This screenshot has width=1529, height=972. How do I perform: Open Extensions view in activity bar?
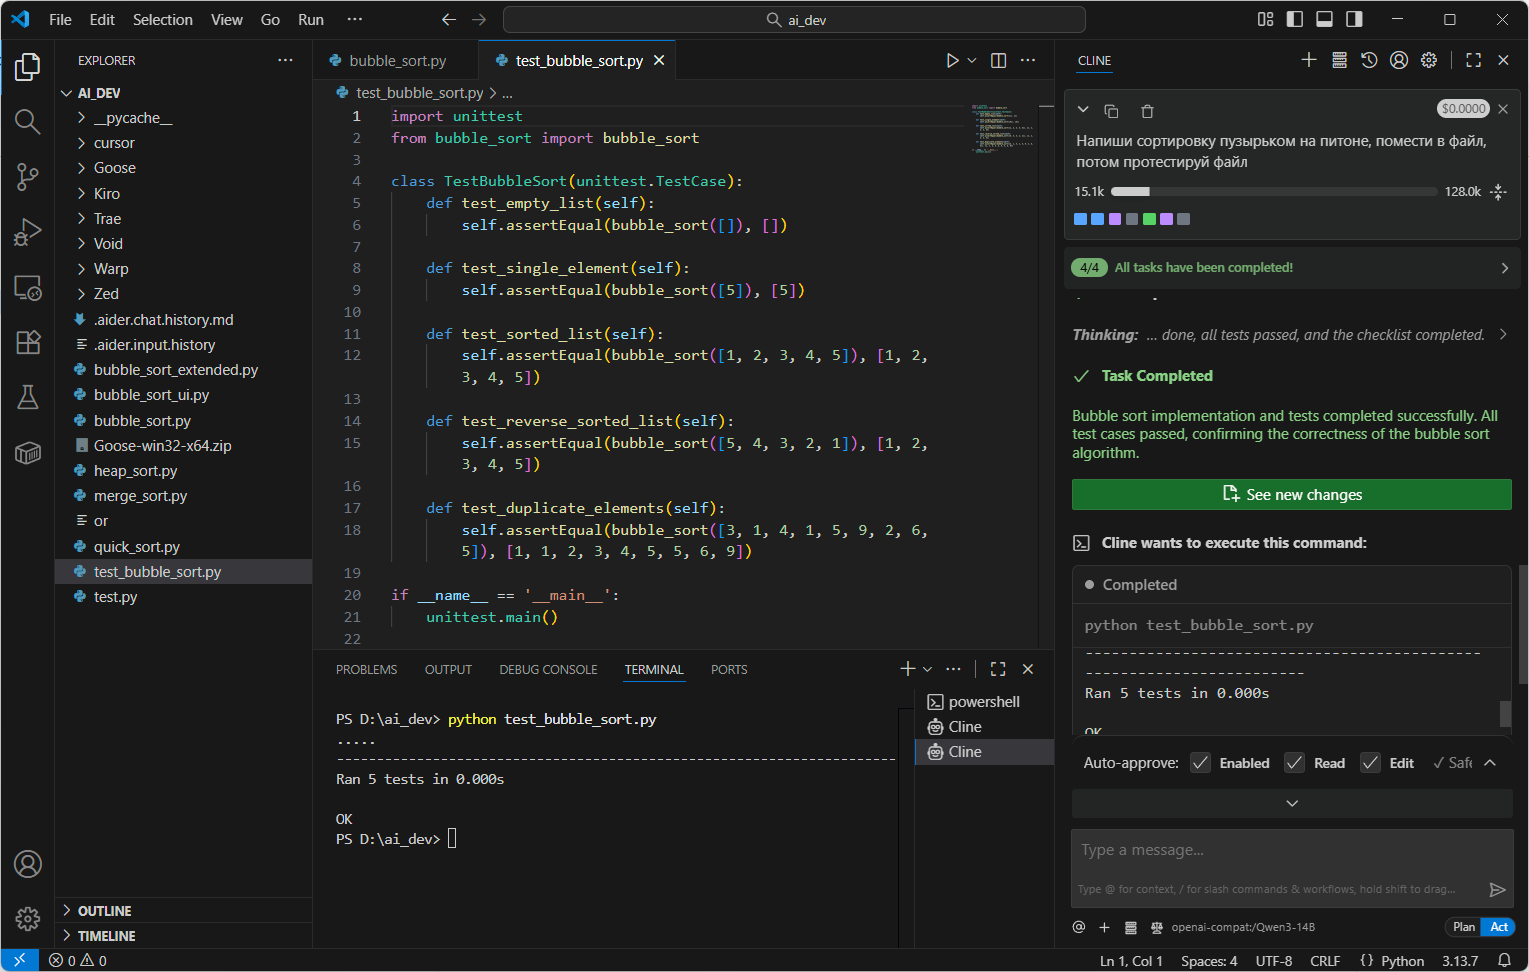point(28,342)
